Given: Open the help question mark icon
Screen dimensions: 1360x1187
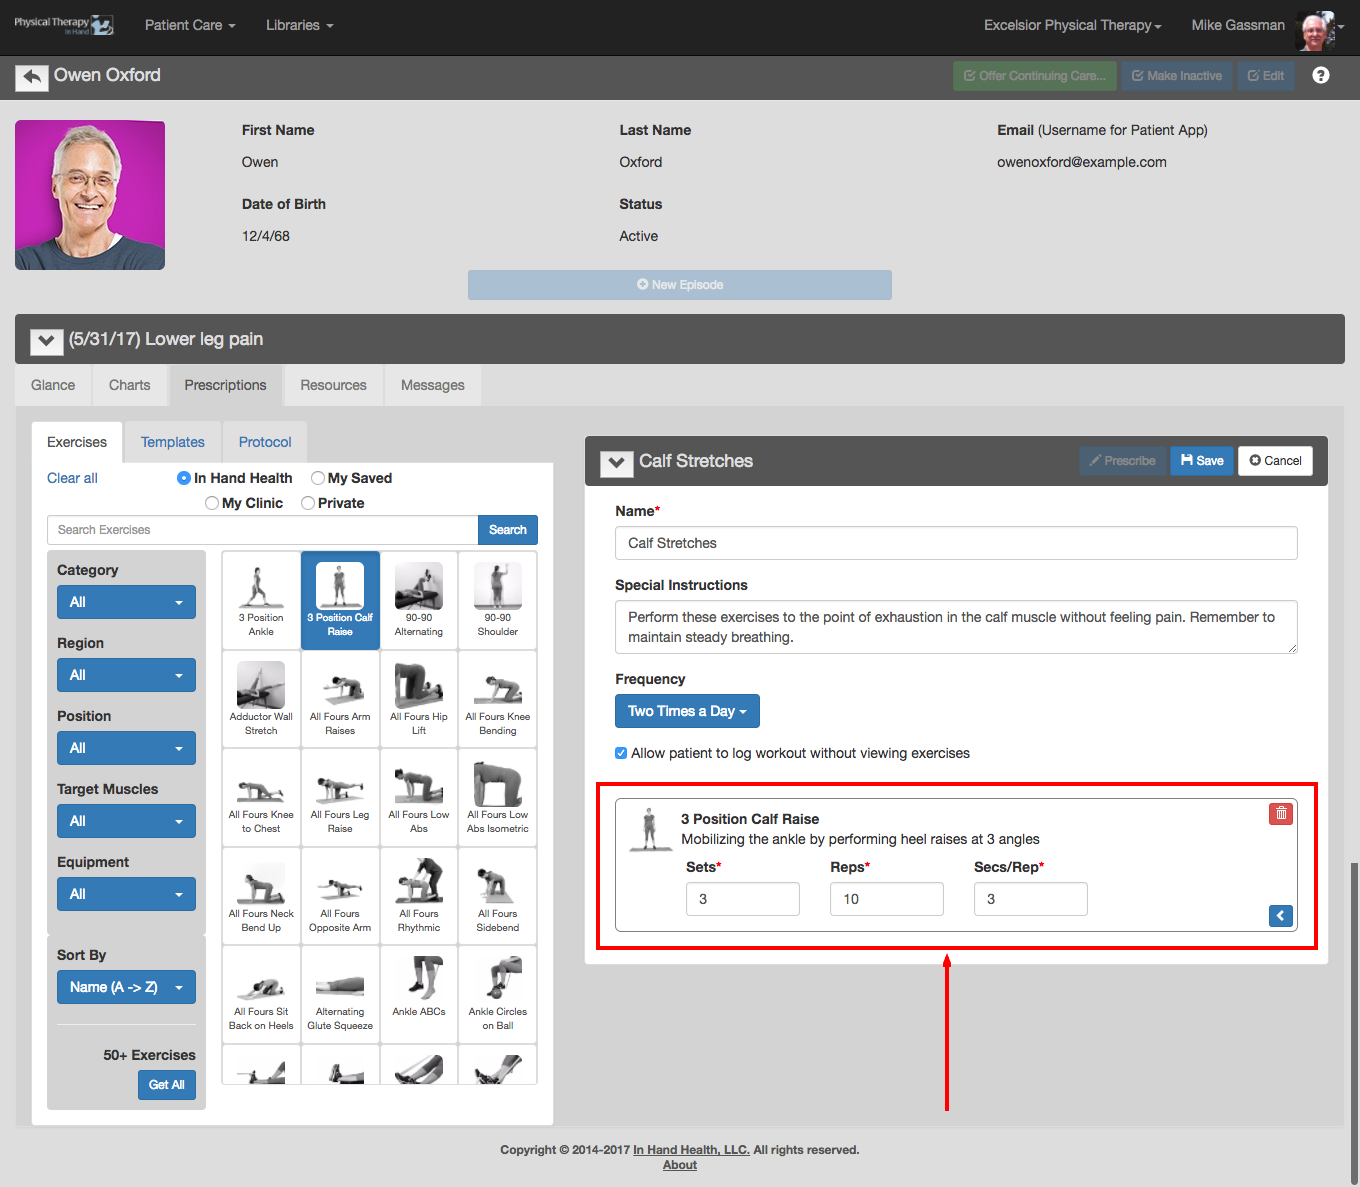Looking at the screenshot, I should click(x=1321, y=75).
